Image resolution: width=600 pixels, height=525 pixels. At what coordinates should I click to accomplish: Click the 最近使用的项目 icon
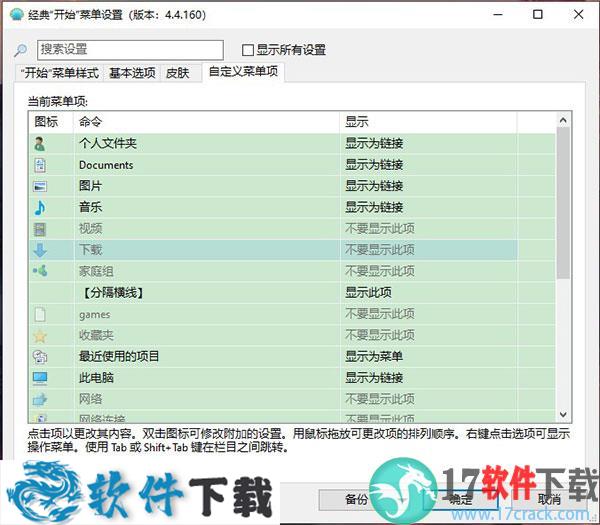click(x=40, y=357)
